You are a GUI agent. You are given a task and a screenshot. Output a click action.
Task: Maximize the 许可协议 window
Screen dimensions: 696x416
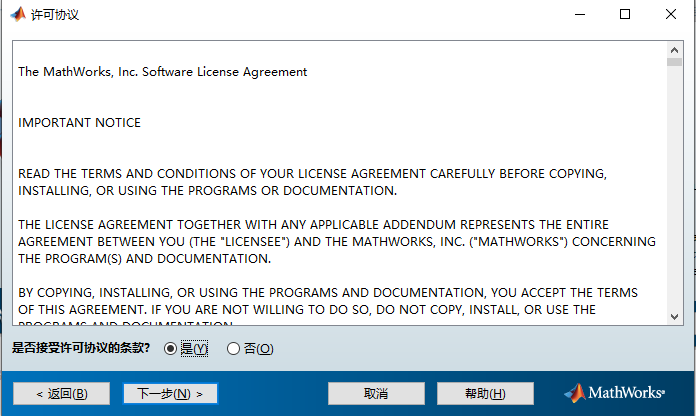(625, 14)
